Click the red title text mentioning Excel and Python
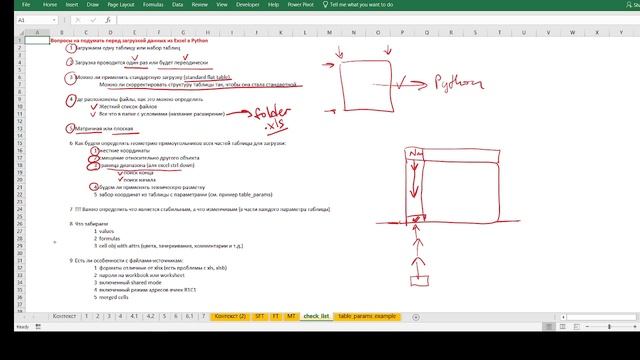Viewport: 640px width, 360px height. tap(129, 40)
